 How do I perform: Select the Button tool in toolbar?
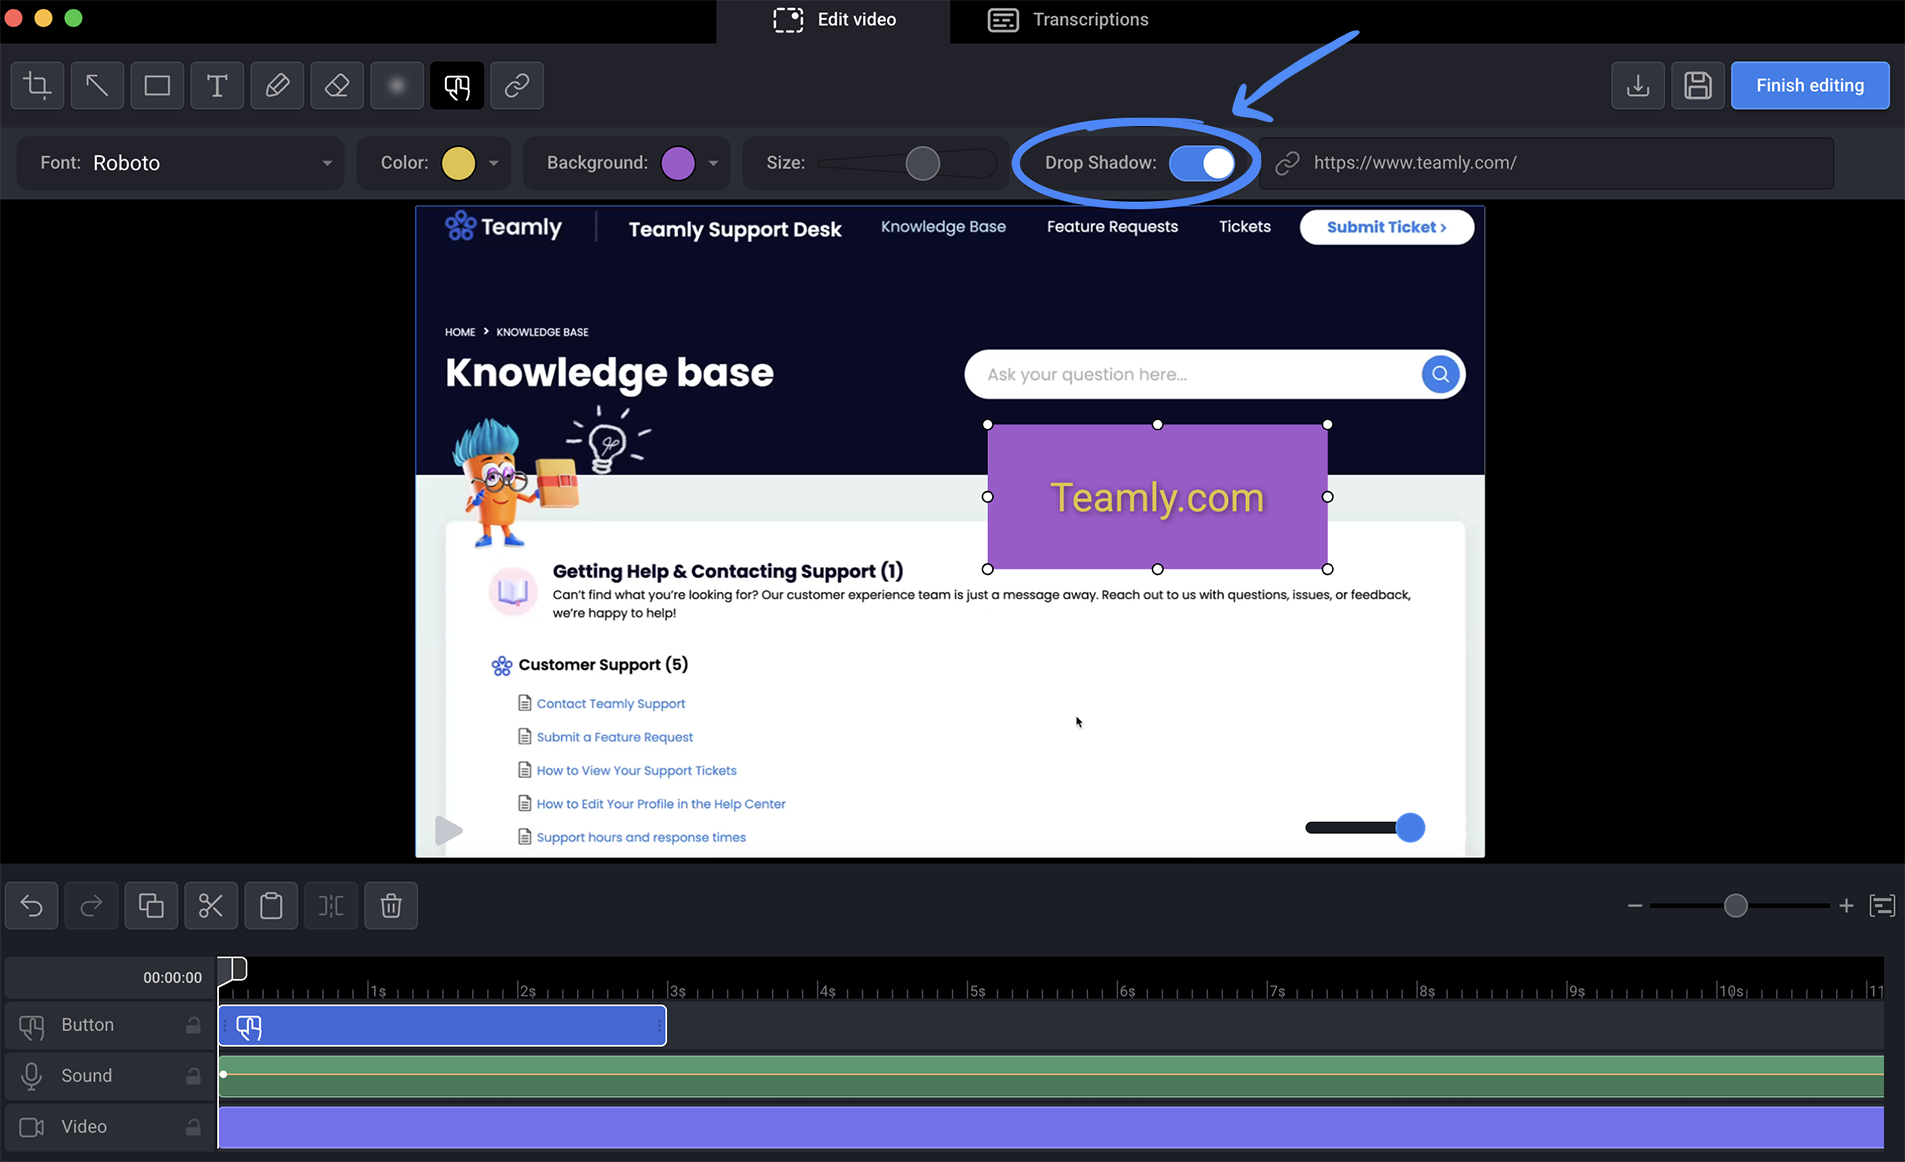(457, 85)
